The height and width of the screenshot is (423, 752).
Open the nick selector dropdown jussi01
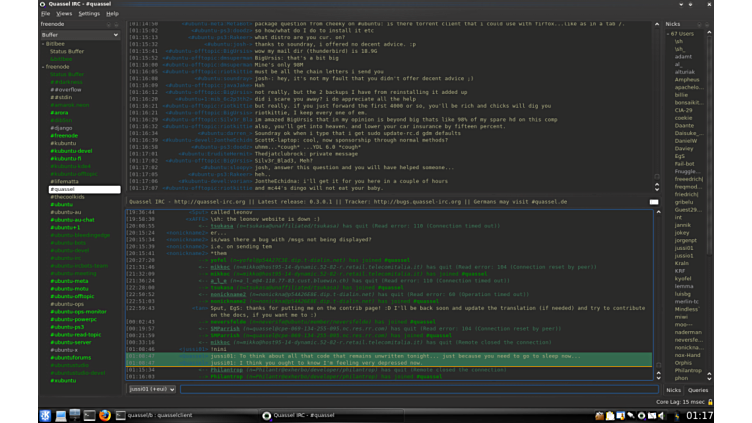(152, 389)
